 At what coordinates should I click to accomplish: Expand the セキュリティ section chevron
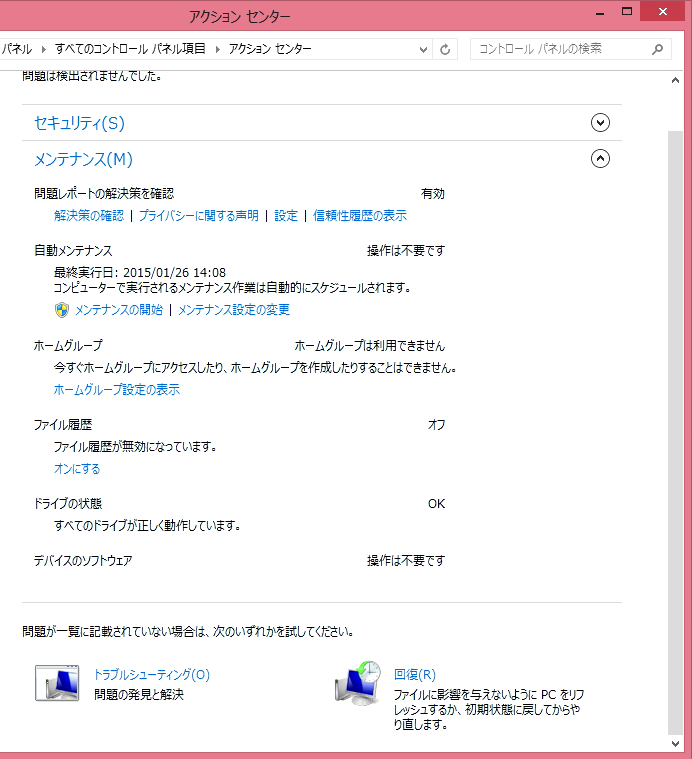600,122
